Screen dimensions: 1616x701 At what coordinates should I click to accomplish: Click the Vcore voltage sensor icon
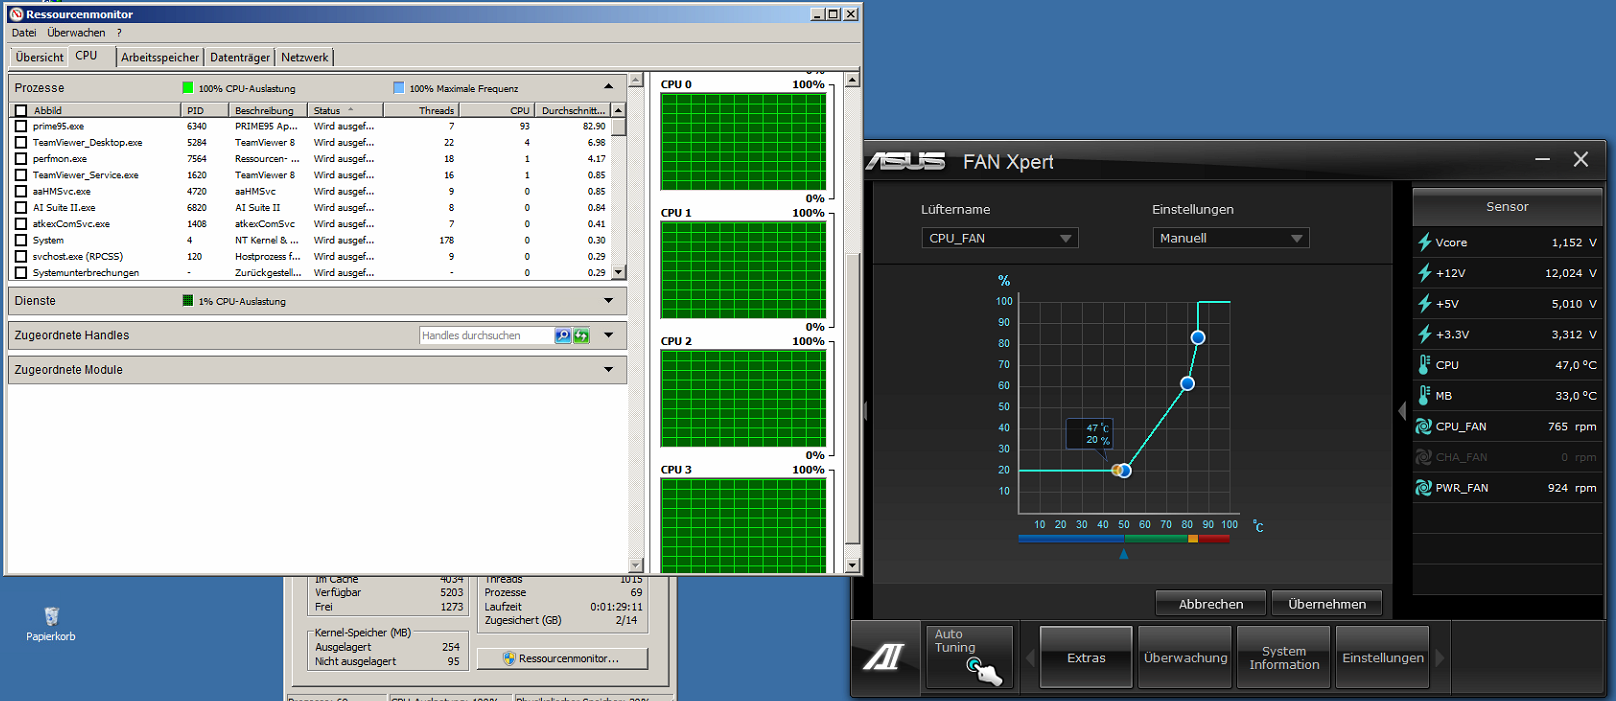click(1424, 242)
